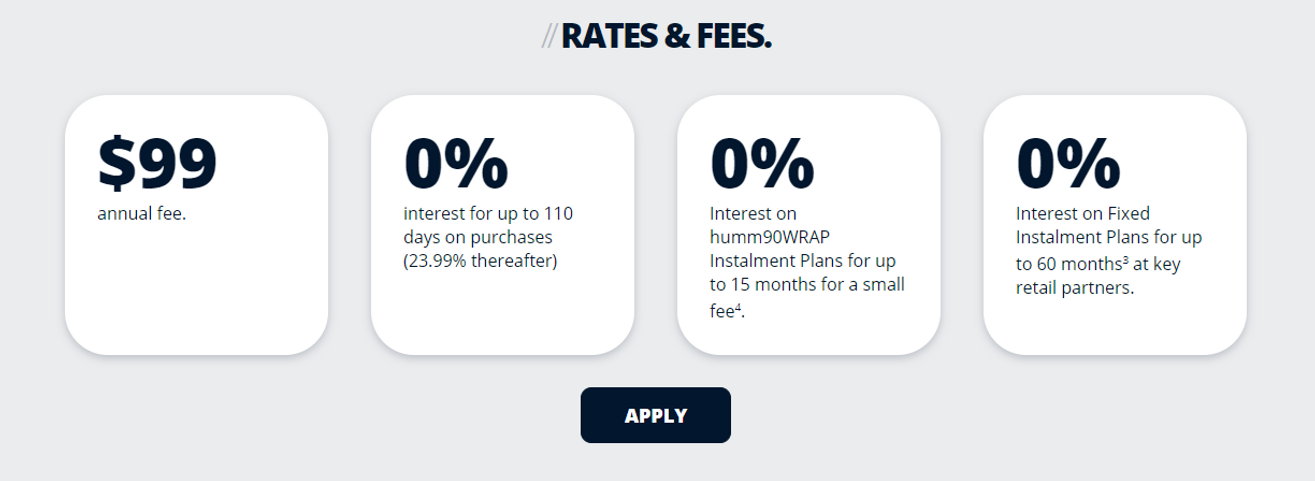1315x481 pixels.
Task: Click blank space inside the $99 card
Action: [x=196, y=290]
